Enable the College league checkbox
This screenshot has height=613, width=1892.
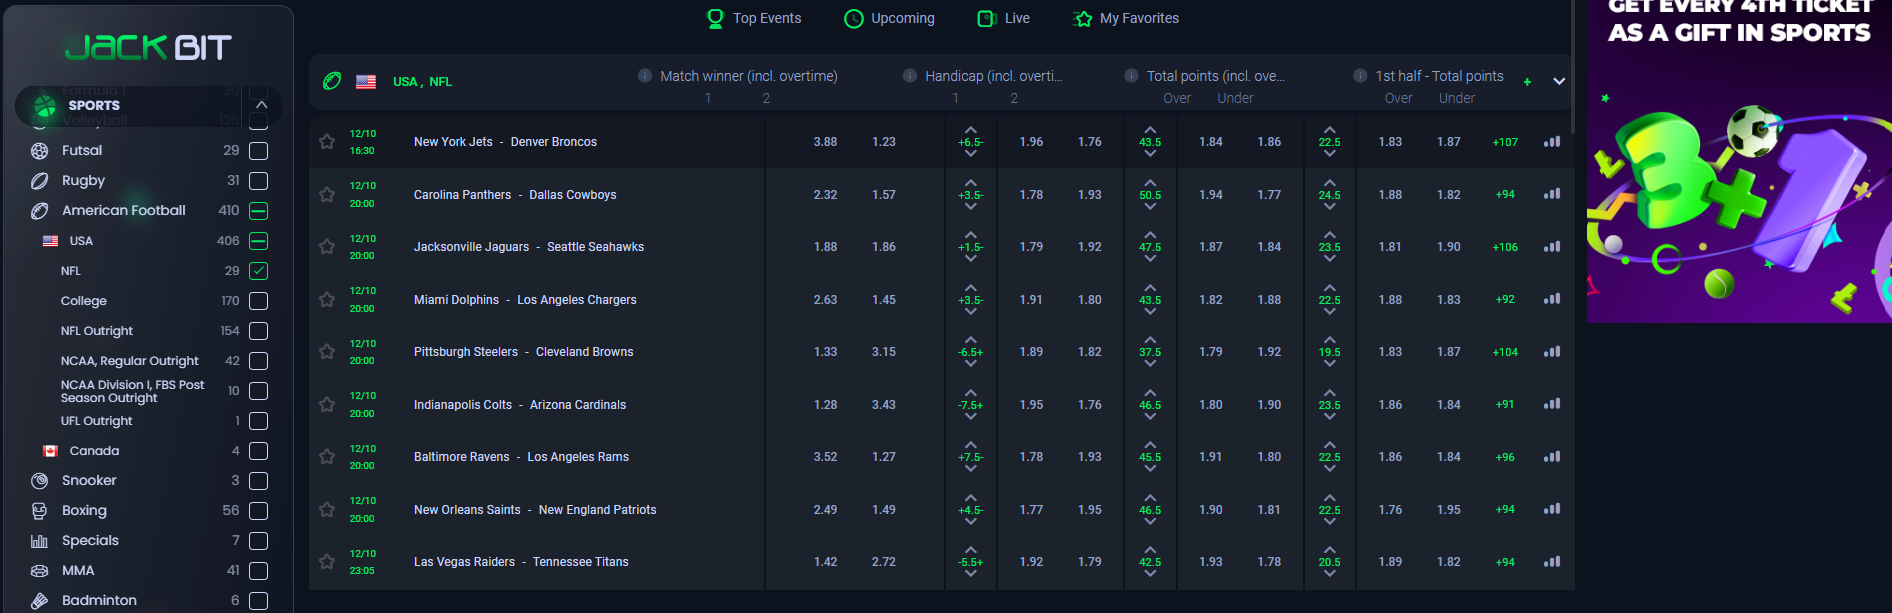point(258,301)
